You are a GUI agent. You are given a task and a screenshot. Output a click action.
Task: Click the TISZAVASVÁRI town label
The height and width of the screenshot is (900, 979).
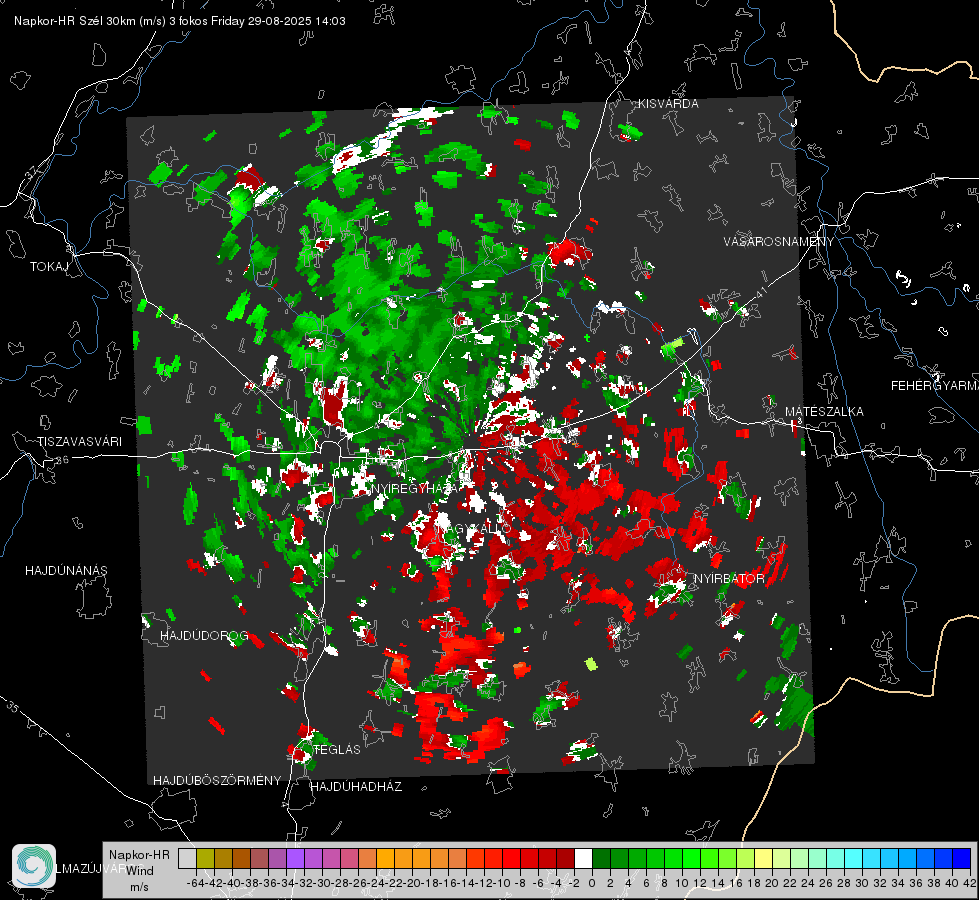[79, 442]
